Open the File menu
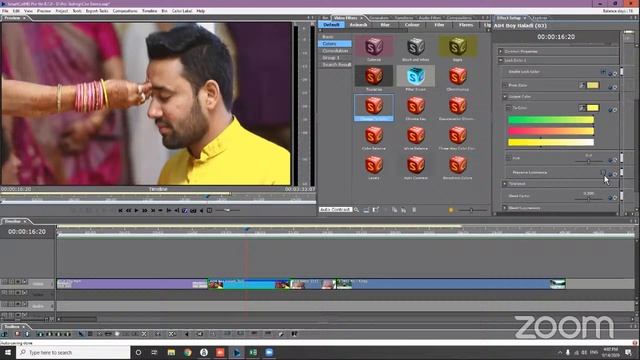 (x=5, y=11)
